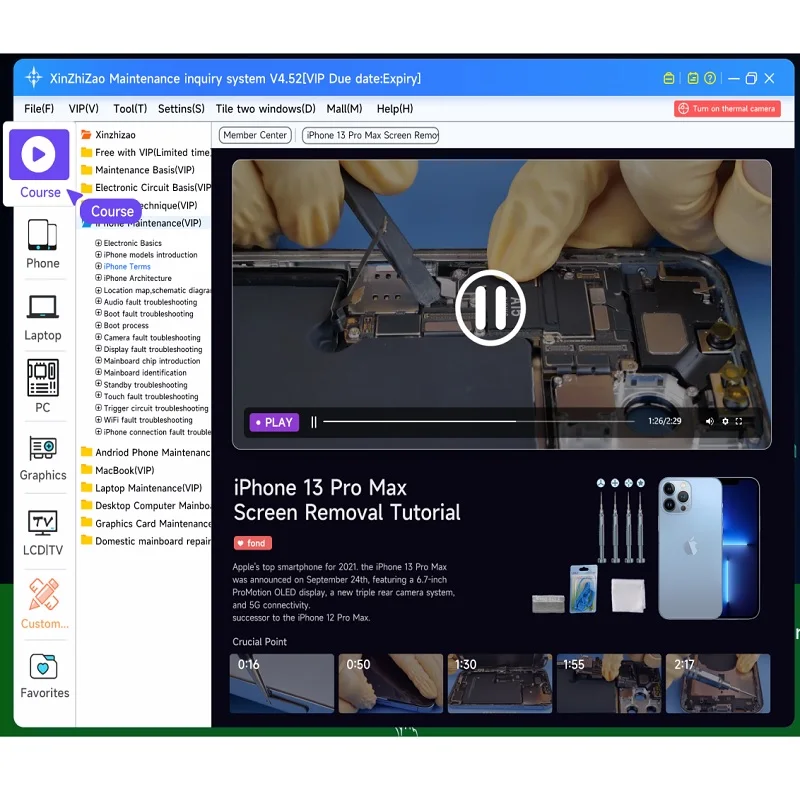Jump to 1:55 crucial point thumbnail
Image resolution: width=800 pixels, height=800 pixels.
609,683
